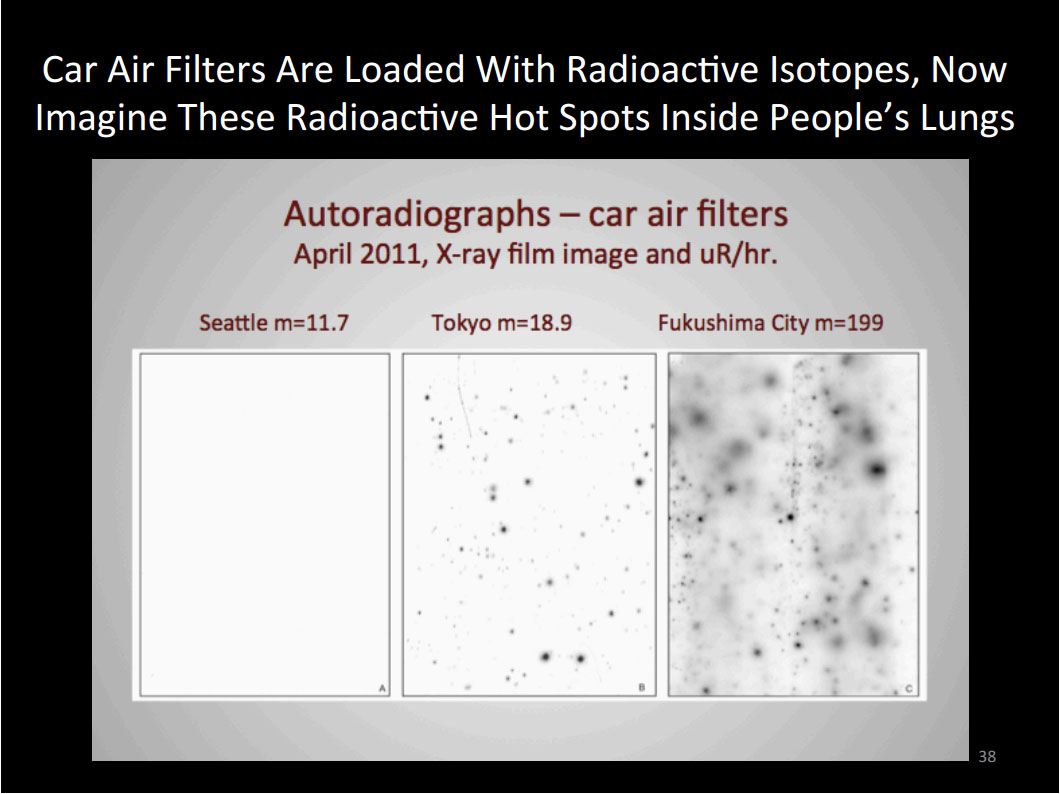Click the panel letter "A" marker
The height and width of the screenshot is (794, 1060).
(382, 688)
